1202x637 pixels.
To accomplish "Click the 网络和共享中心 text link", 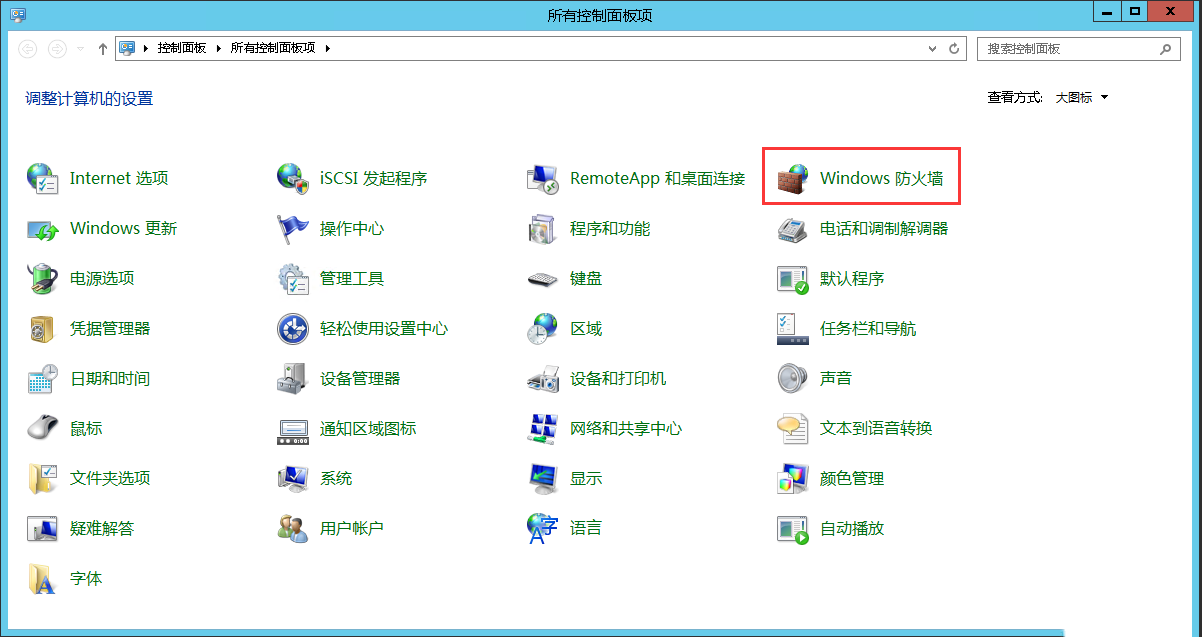I will pyautogui.click(x=626, y=428).
